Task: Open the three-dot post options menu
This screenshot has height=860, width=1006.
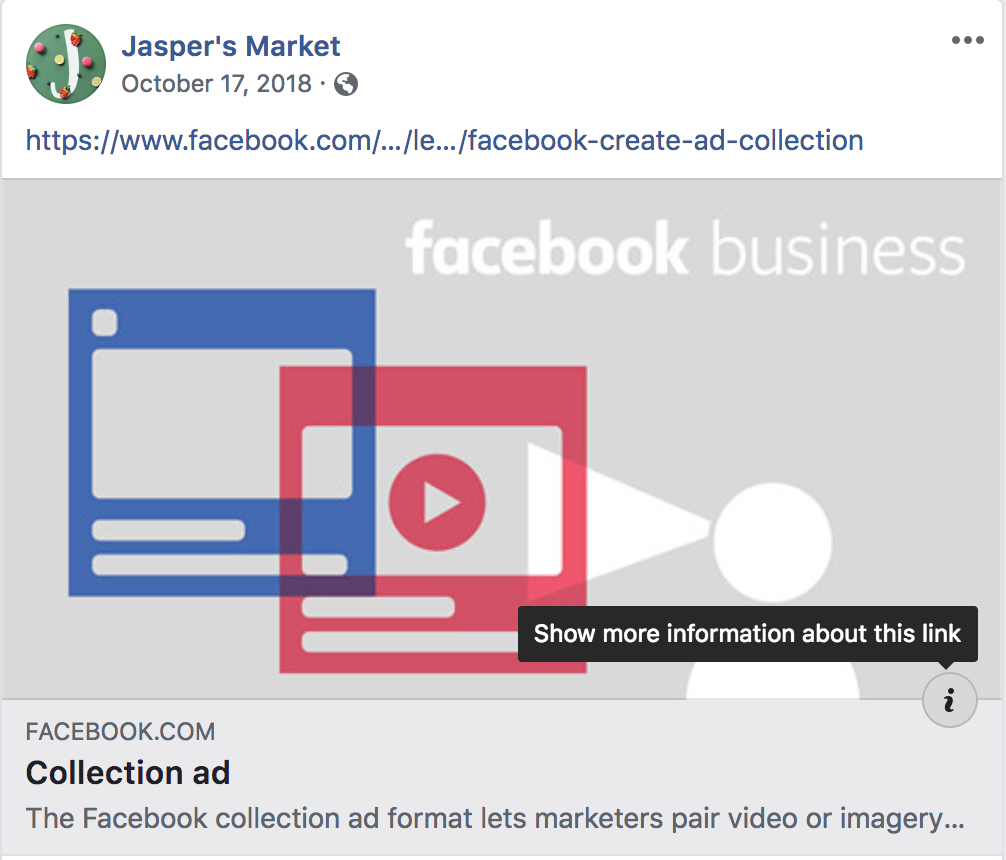Action: (968, 40)
